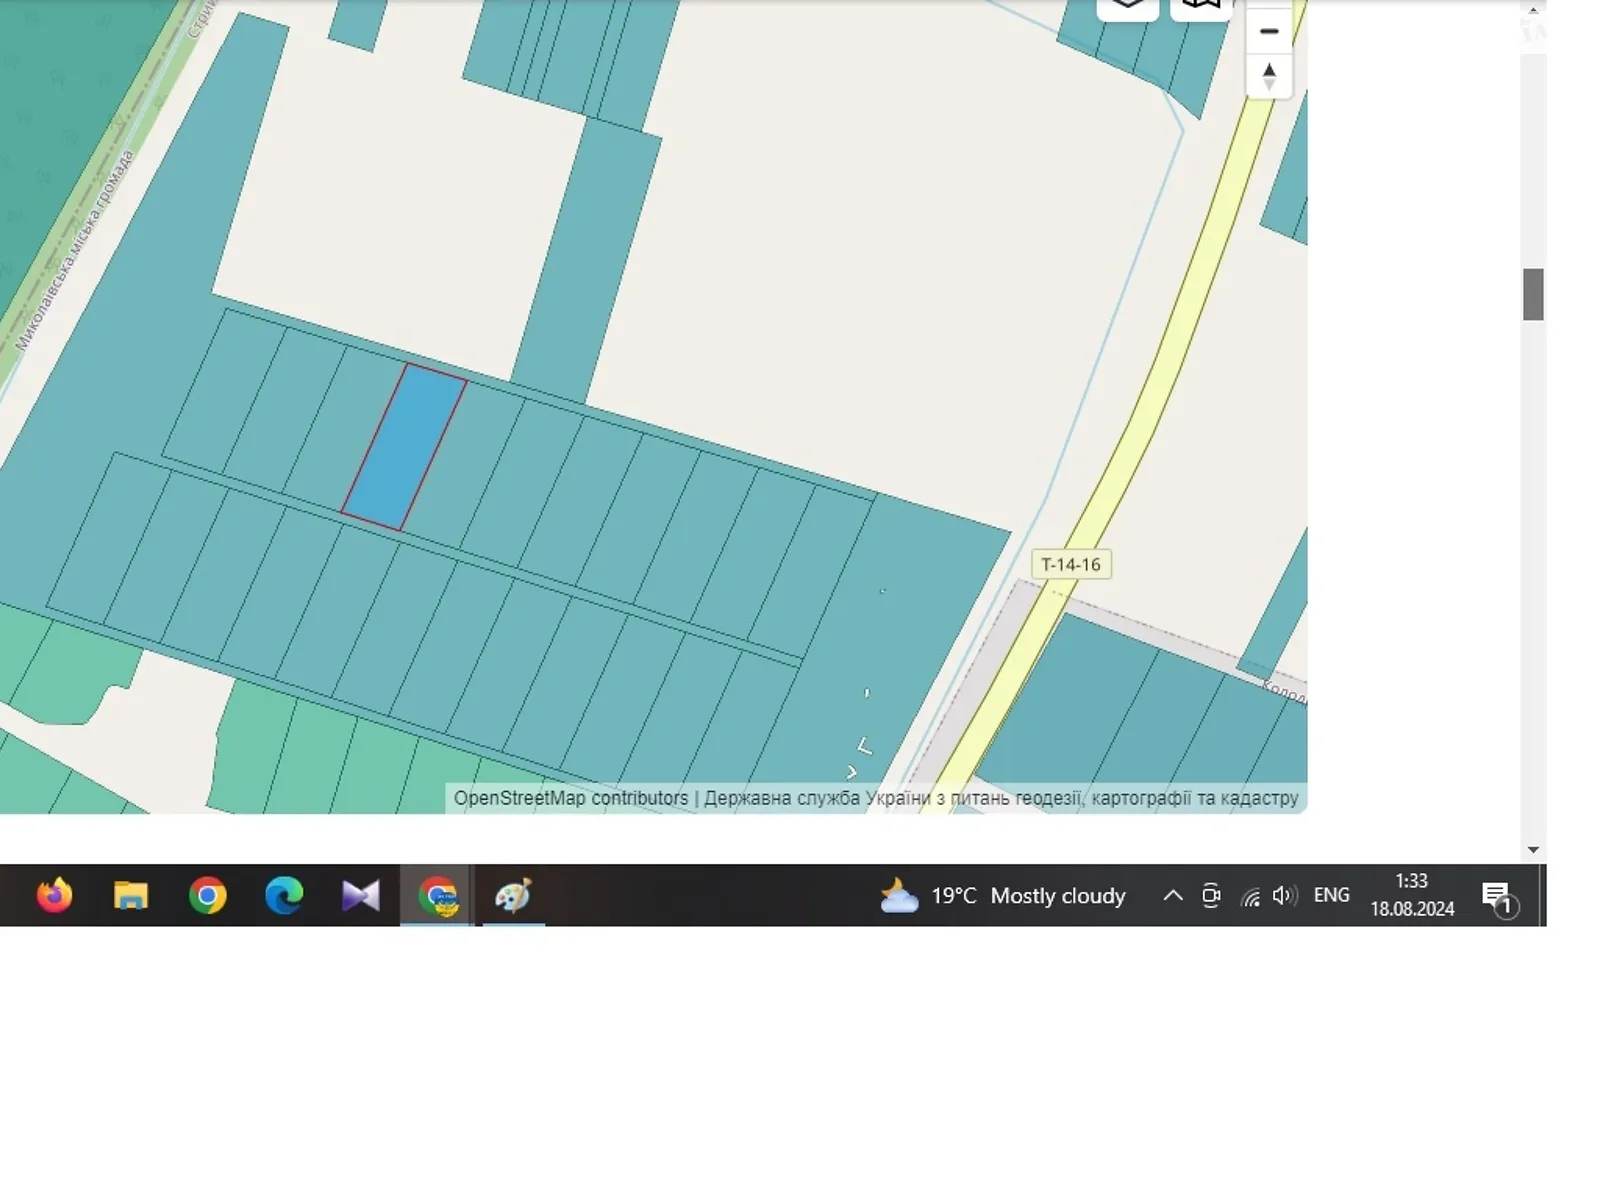The height and width of the screenshot is (1200, 1600).
Task: Open the volume control in system tray
Action: pos(1284,896)
